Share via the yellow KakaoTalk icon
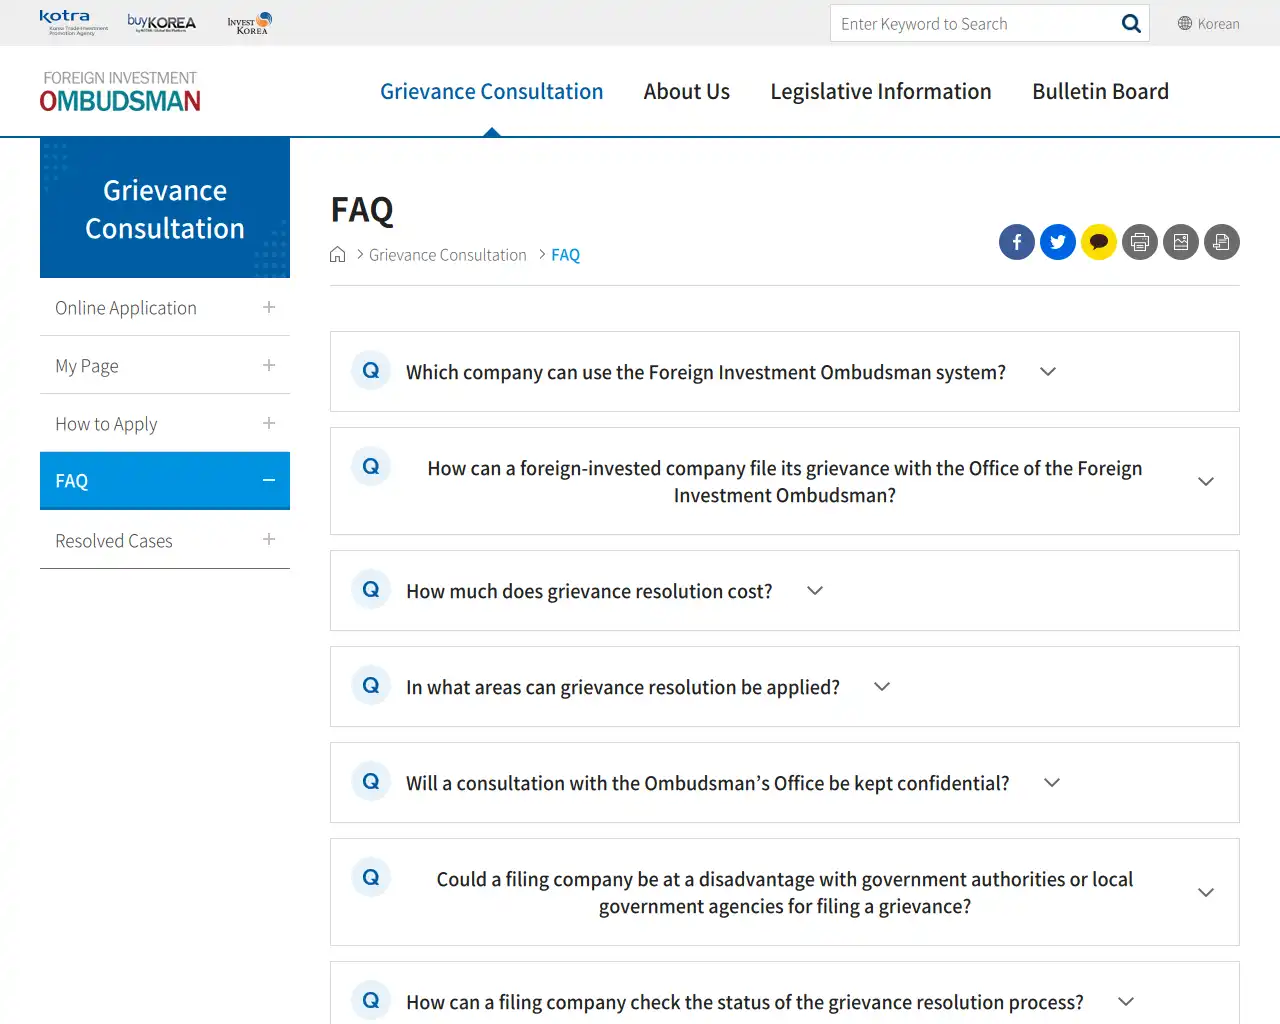The image size is (1280, 1024). tap(1098, 242)
